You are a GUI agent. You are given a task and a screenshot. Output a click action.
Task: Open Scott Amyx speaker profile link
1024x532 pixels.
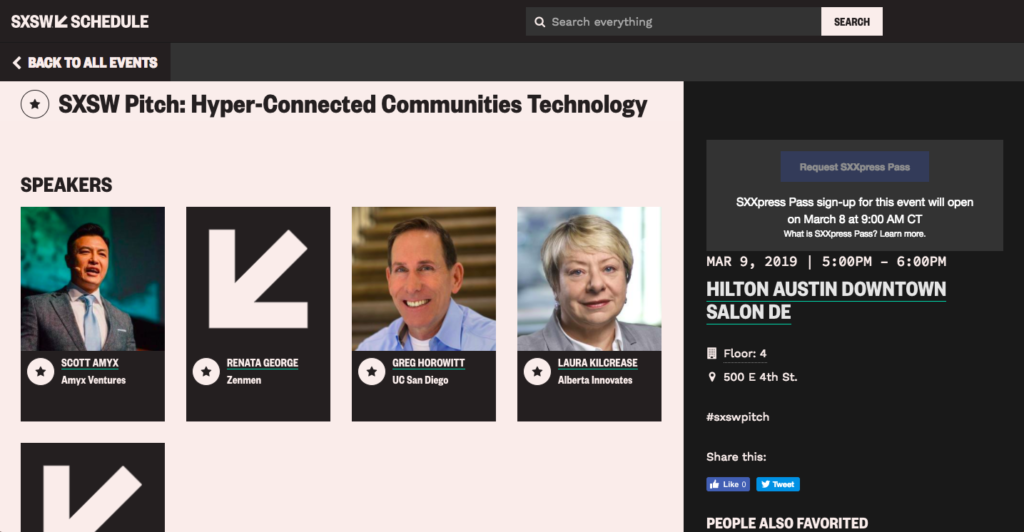click(x=89, y=363)
